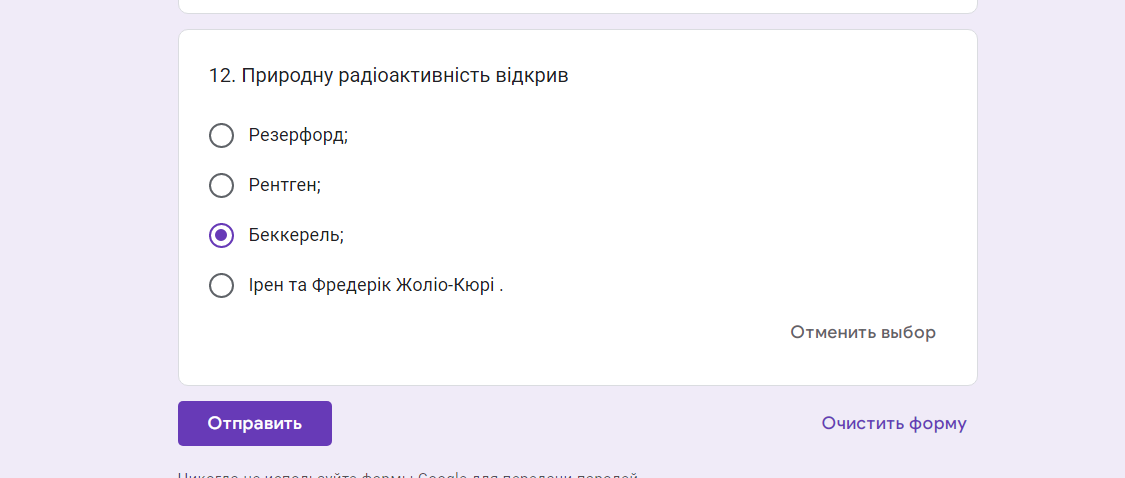The image size is (1125, 478).
Task: Click the Google Forms password warning text
Action: pos(408,475)
